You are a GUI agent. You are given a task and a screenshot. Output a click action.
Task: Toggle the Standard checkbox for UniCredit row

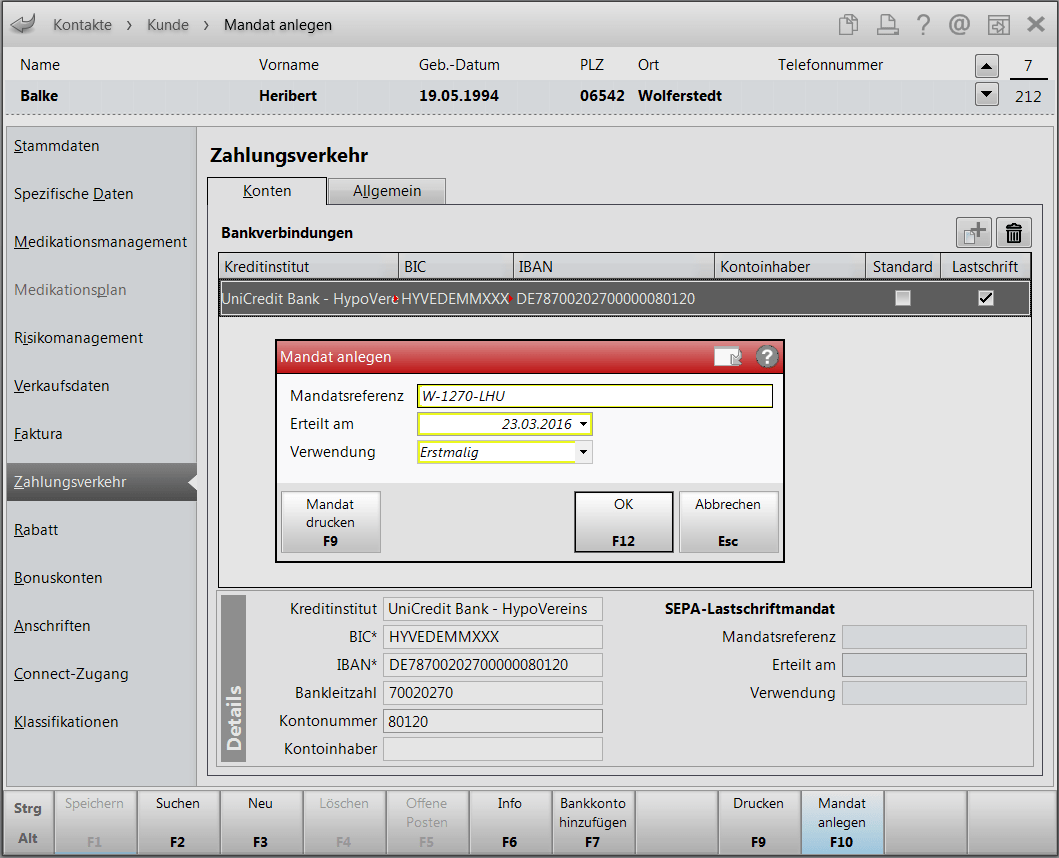902,298
